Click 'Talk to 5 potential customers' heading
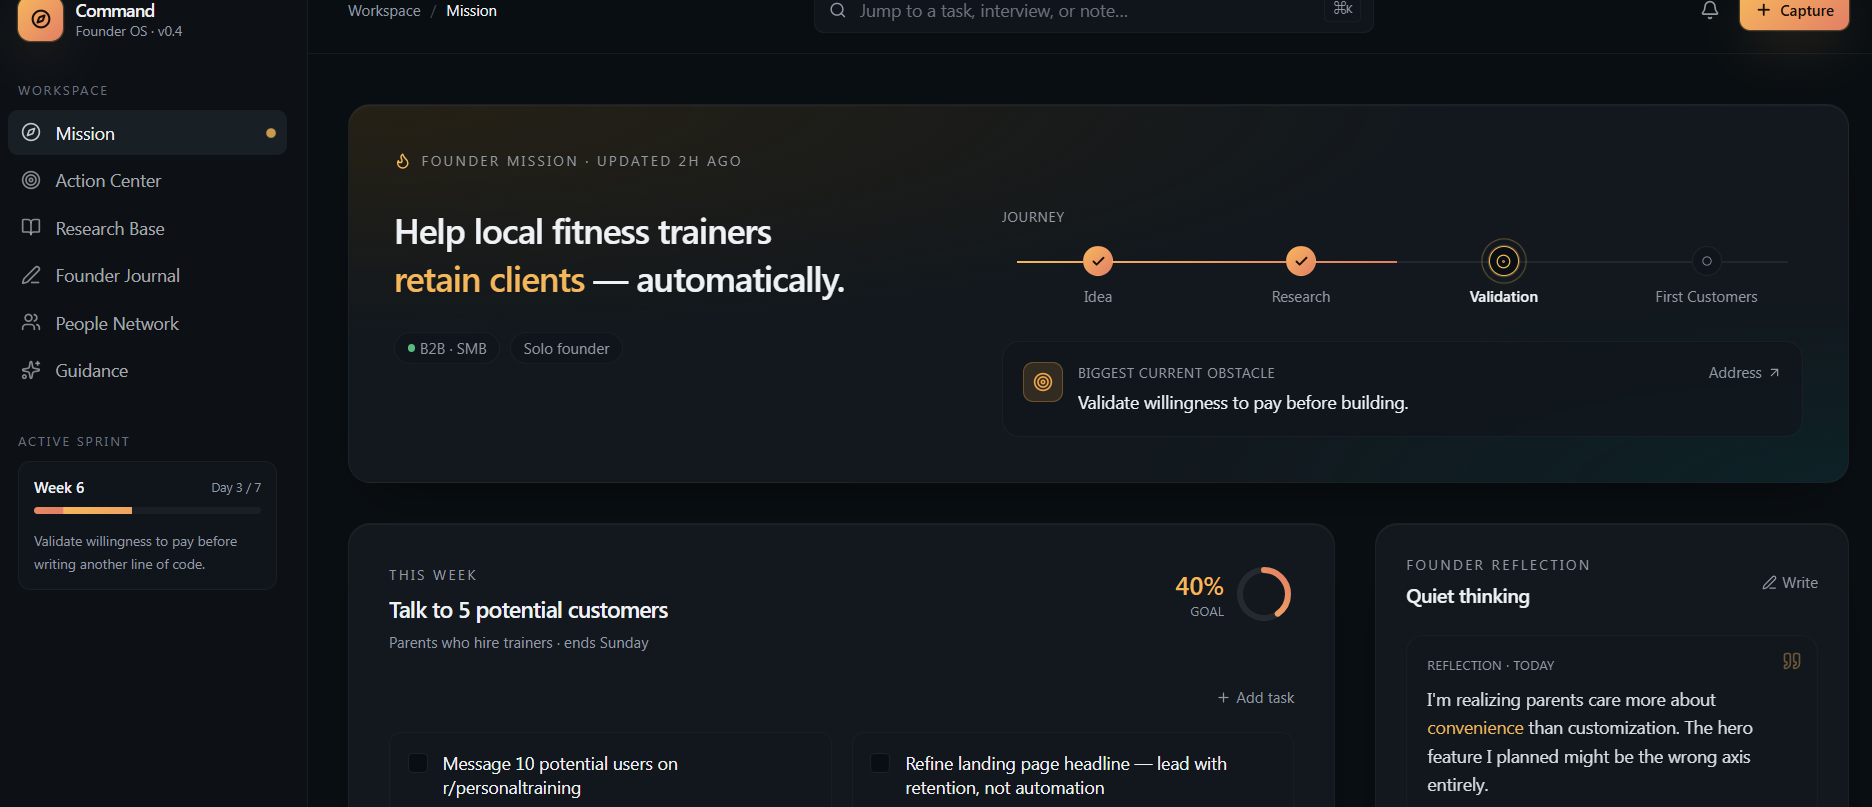1872x807 pixels. pos(528,610)
